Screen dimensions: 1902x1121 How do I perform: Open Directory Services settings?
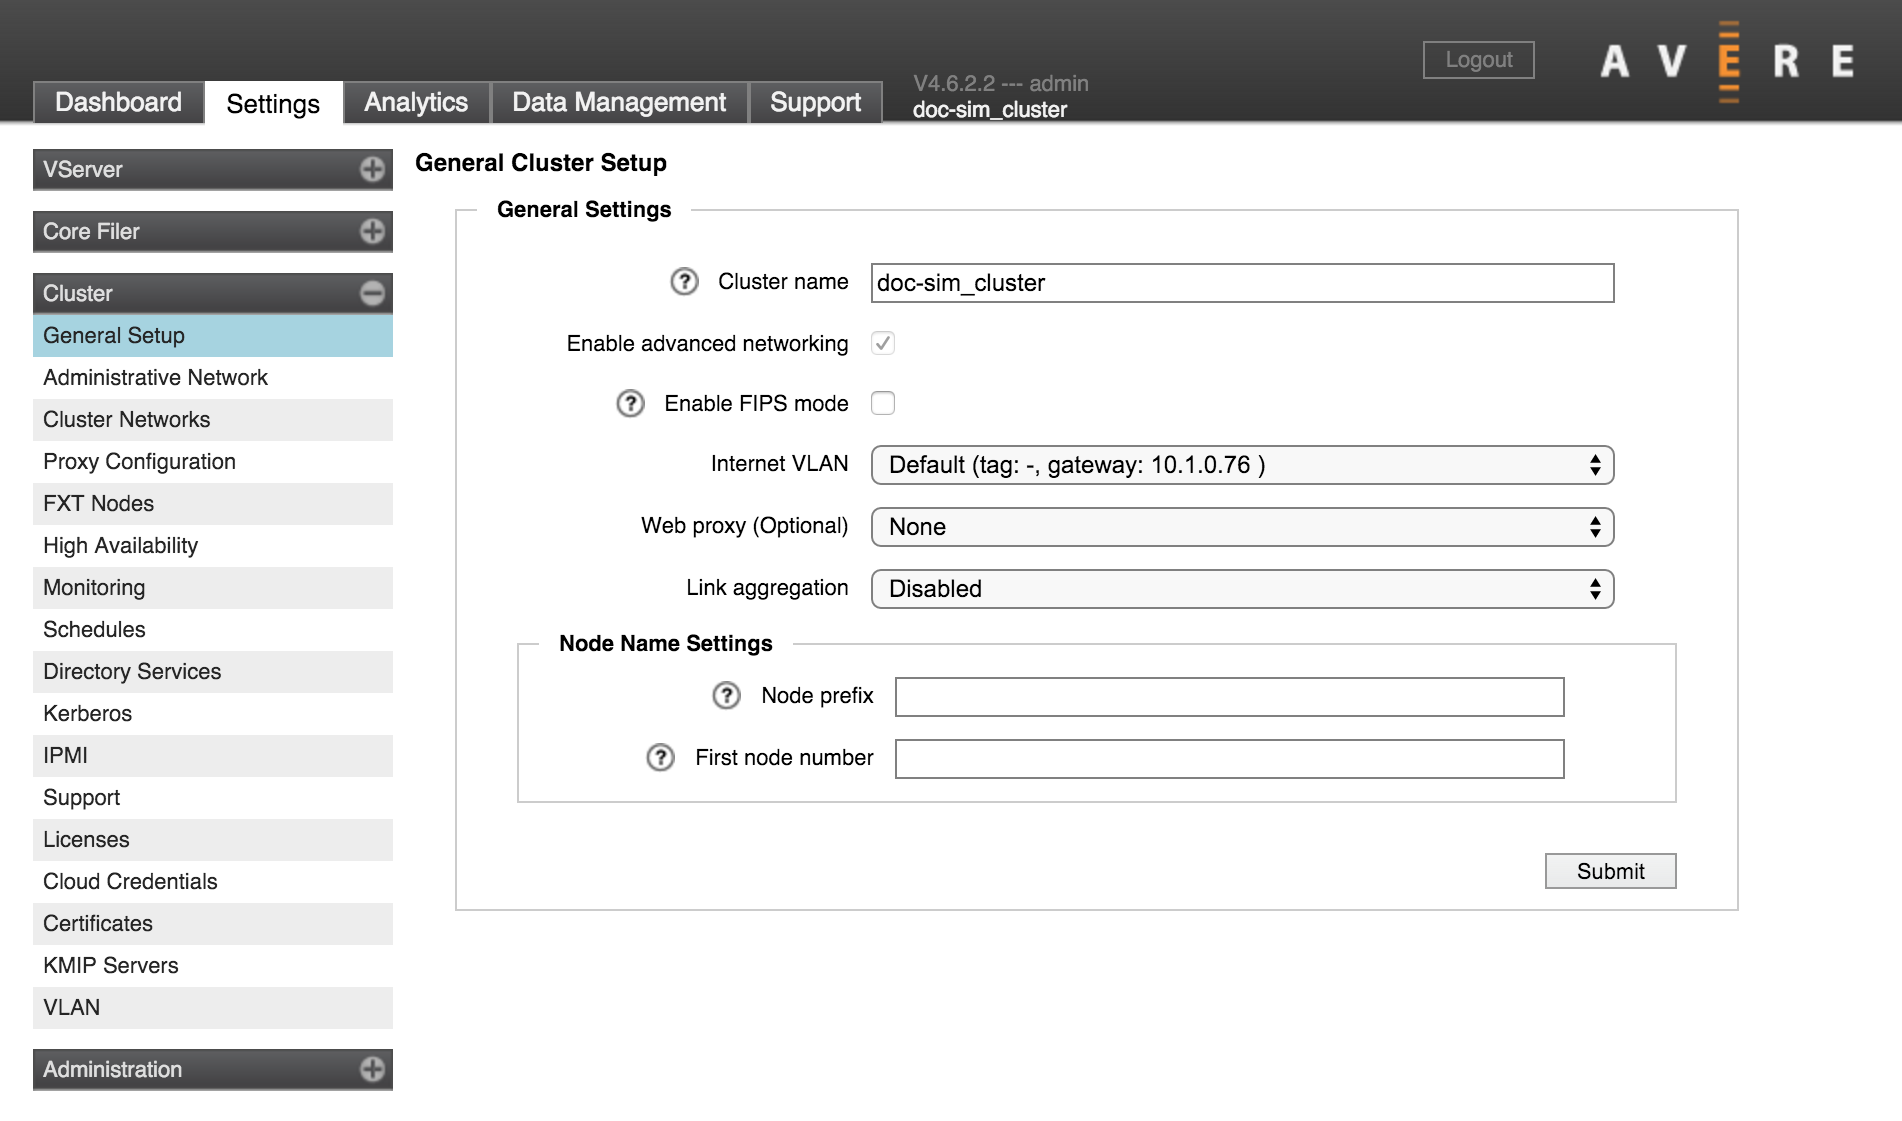[213, 672]
